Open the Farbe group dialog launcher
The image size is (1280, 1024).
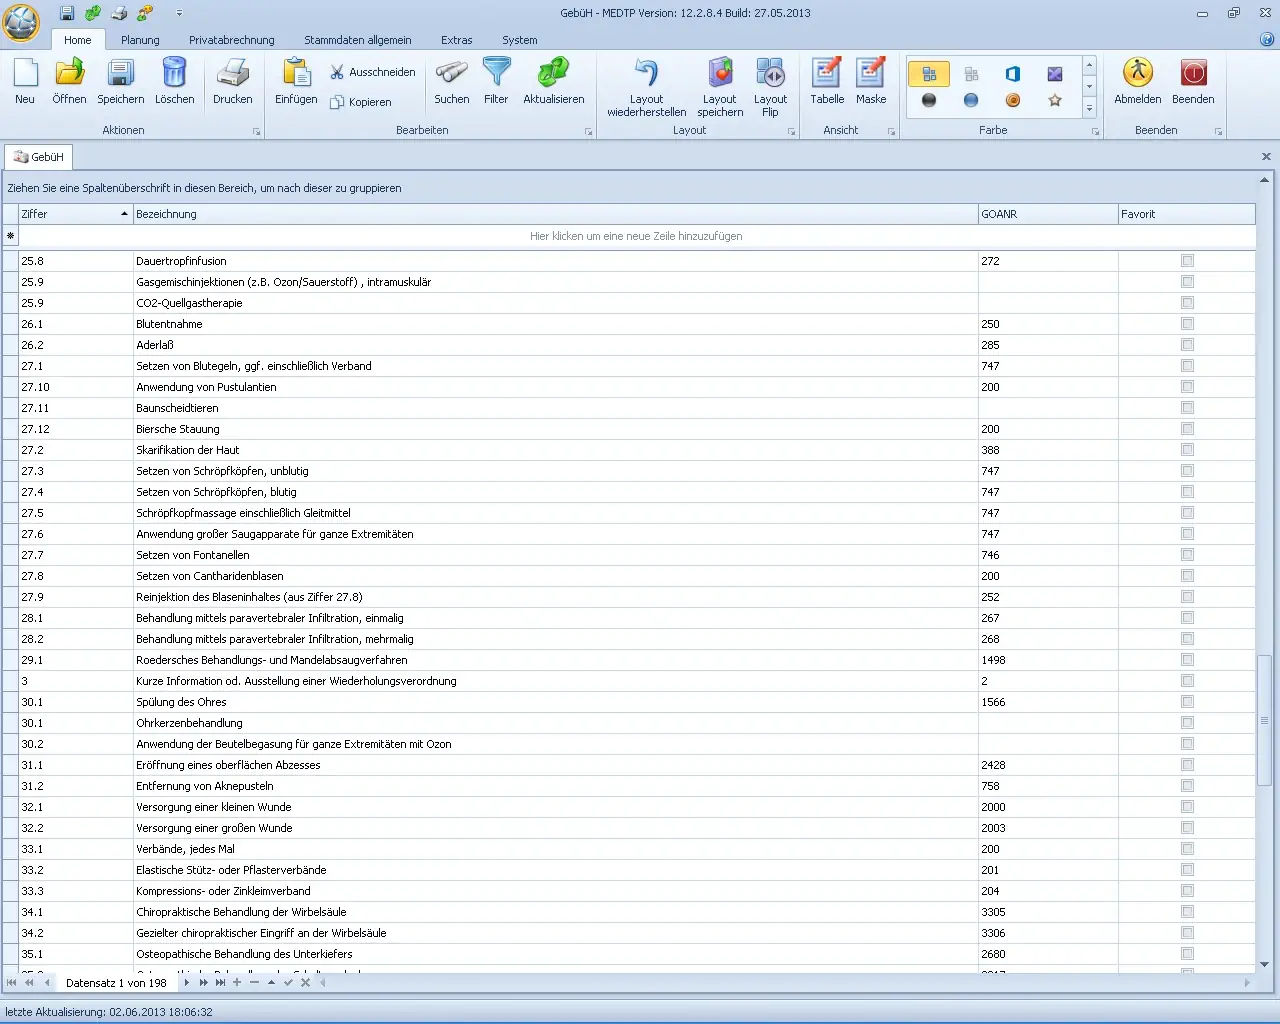(x=1097, y=131)
